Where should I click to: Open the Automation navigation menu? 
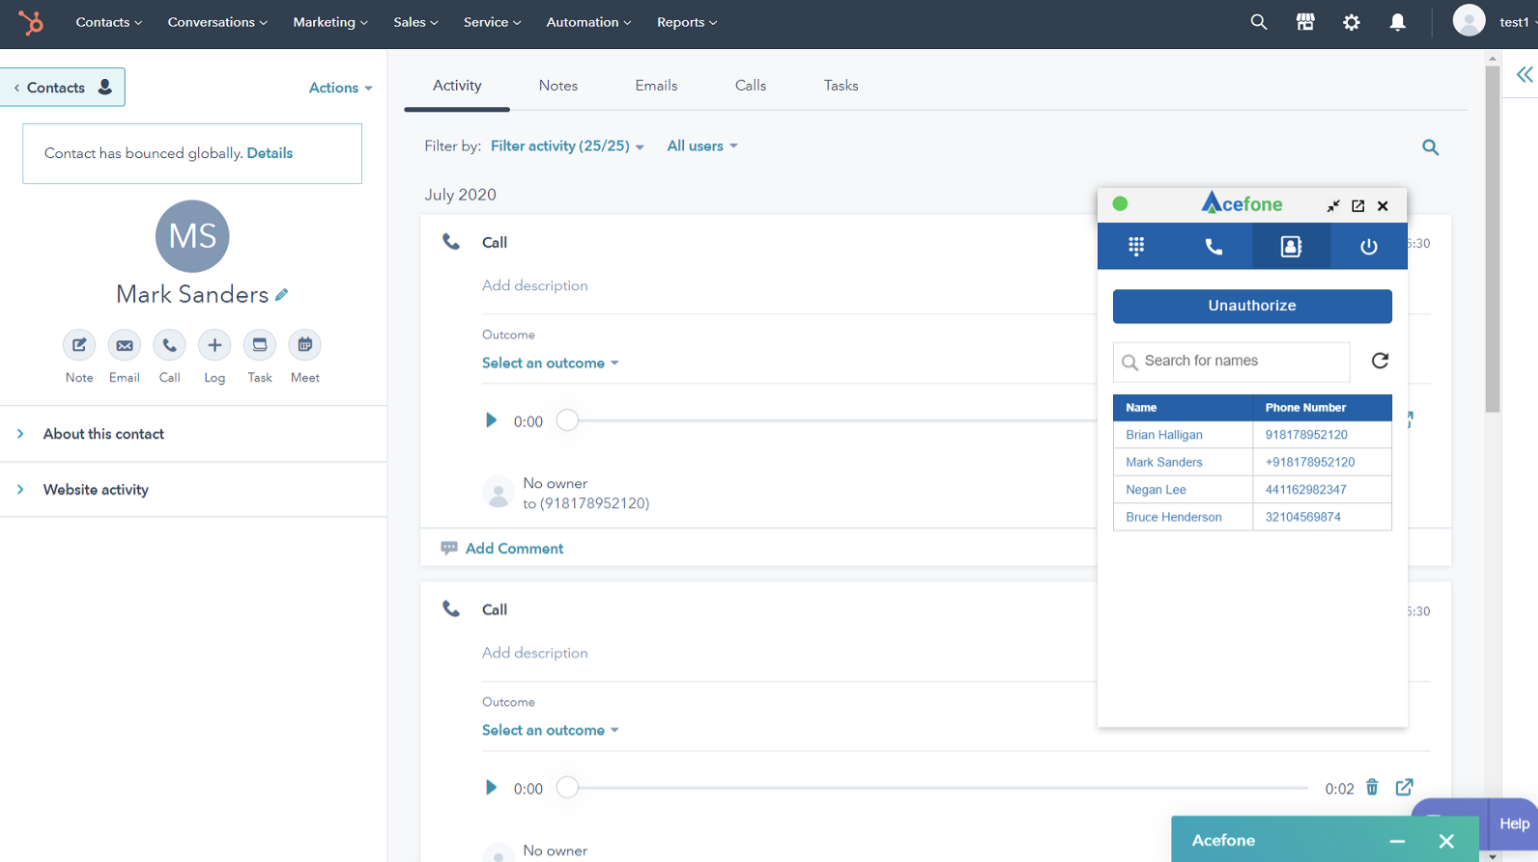point(588,22)
